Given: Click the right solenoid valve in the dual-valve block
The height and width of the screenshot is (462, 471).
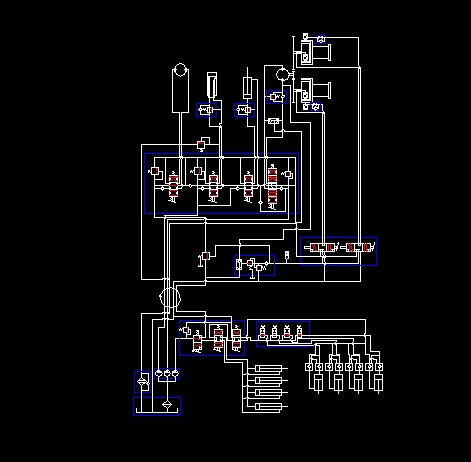Looking at the screenshot, I should [x=358, y=248].
